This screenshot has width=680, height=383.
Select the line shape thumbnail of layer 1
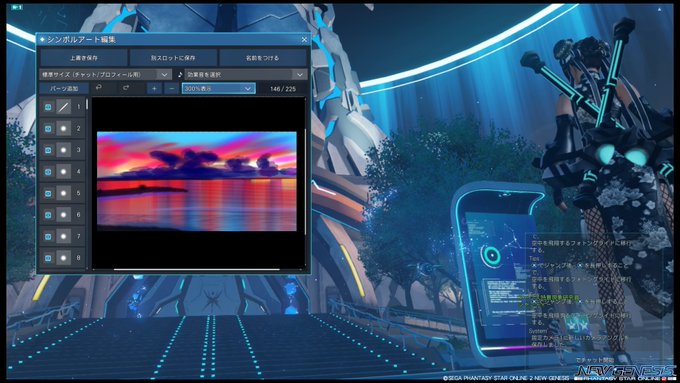tap(63, 107)
